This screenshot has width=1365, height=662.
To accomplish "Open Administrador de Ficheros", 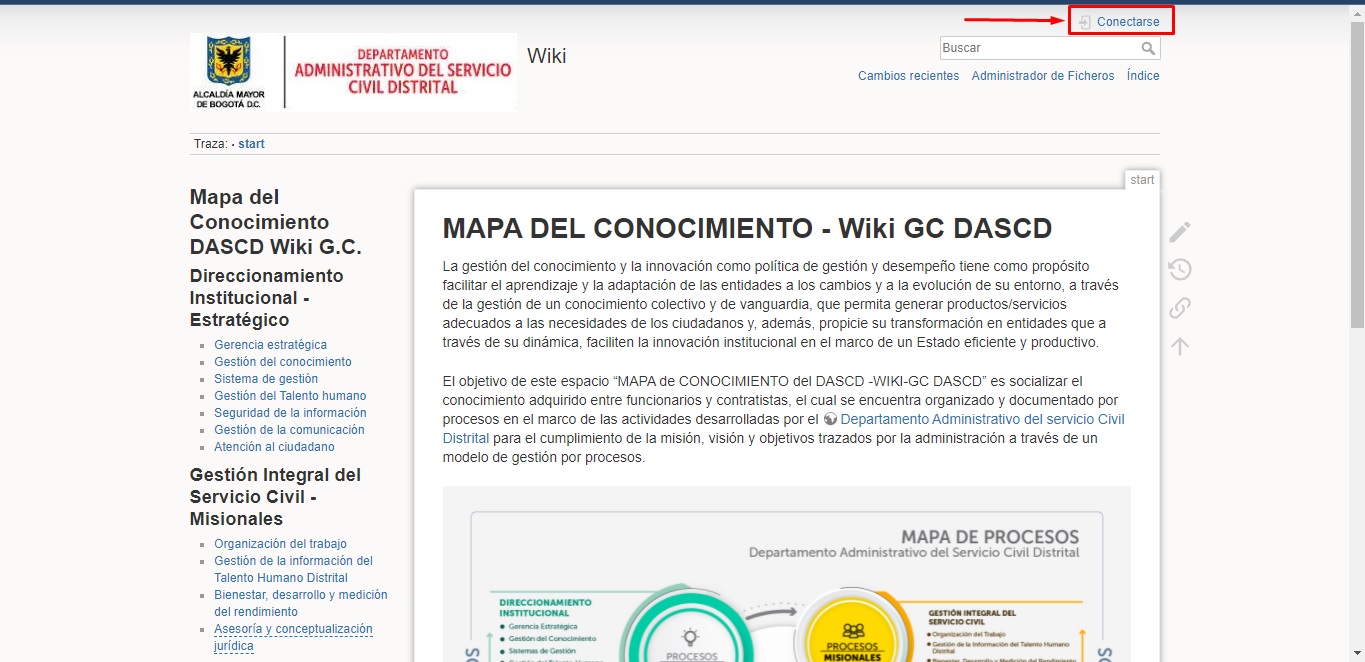I will pos(1043,76).
